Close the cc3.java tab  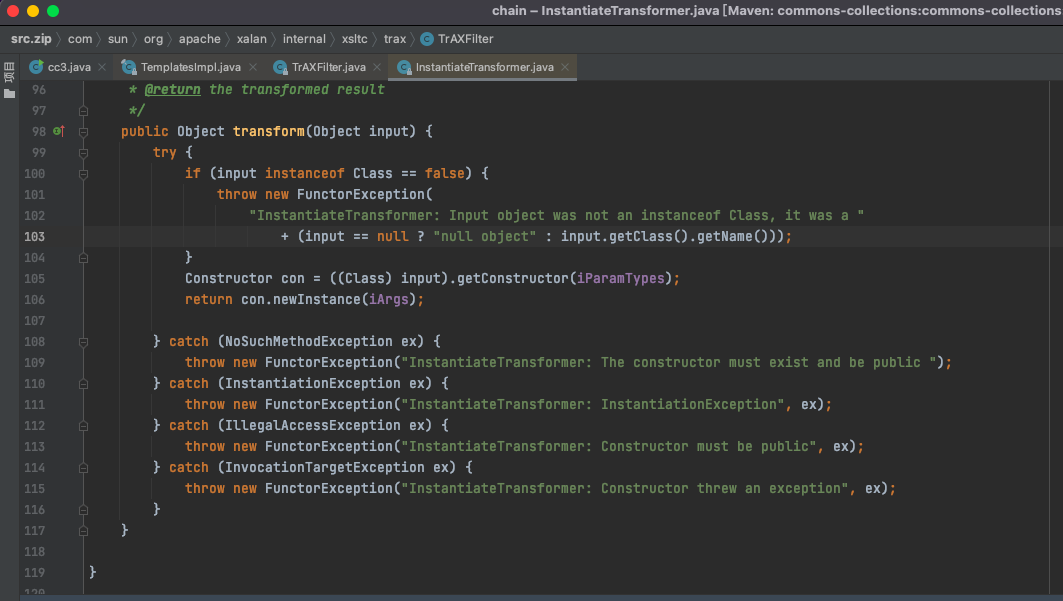click(x=102, y=67)
